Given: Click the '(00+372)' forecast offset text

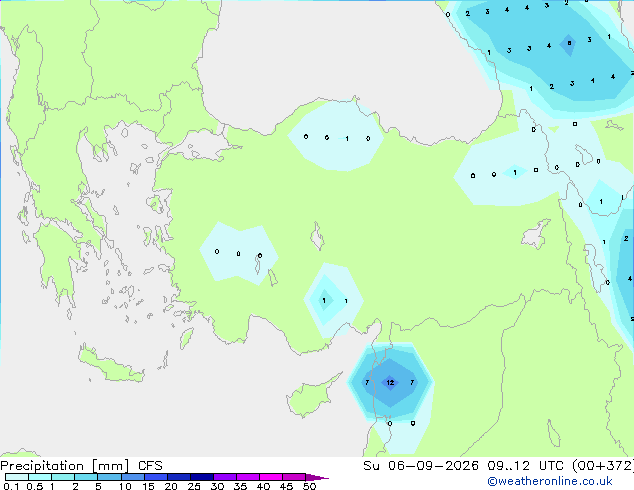Looking at the screenshot, I should click(602, 466).
